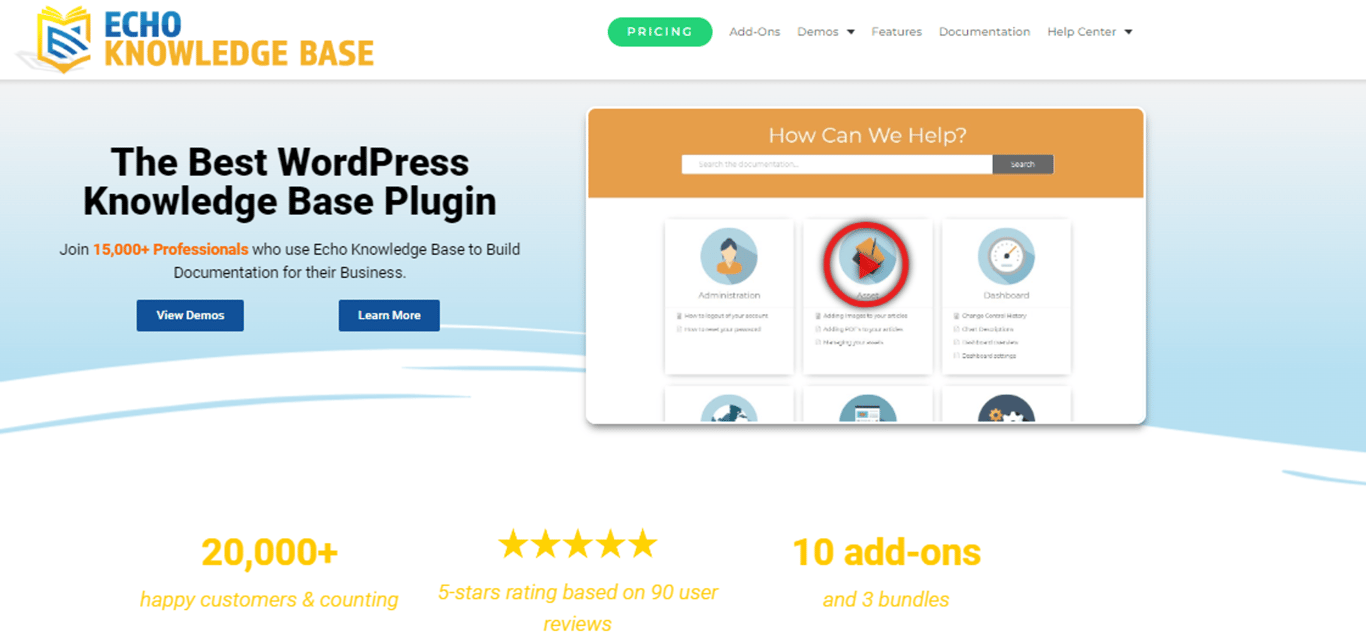
Task: Click the View Demos button
Action: tap(190, 315)
